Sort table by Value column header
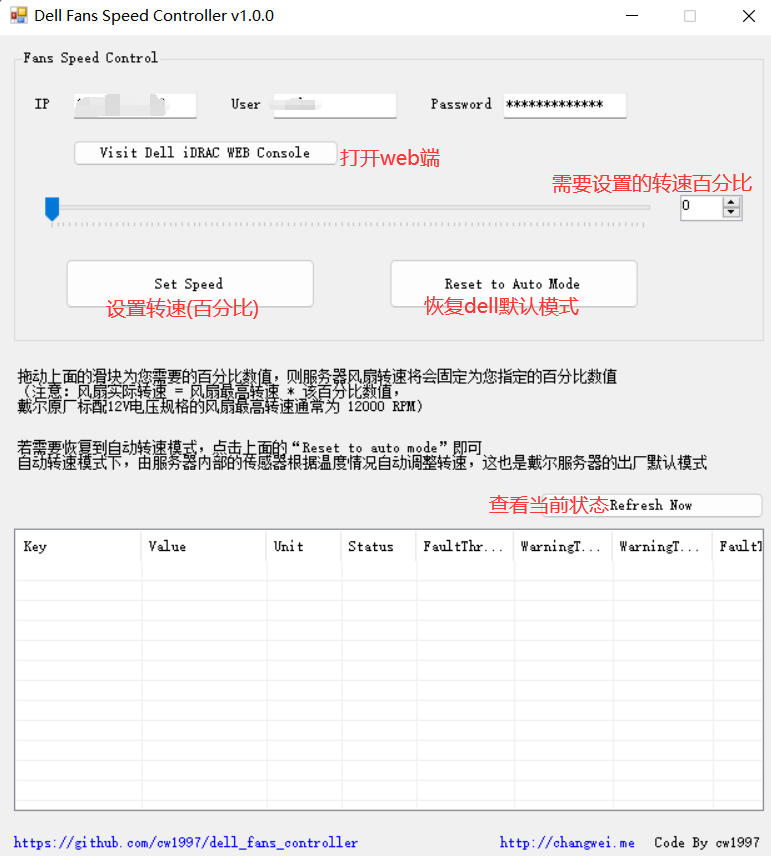The width and height of the screenshot is (771, 856). pyautogui.click(x=203, y=547)
